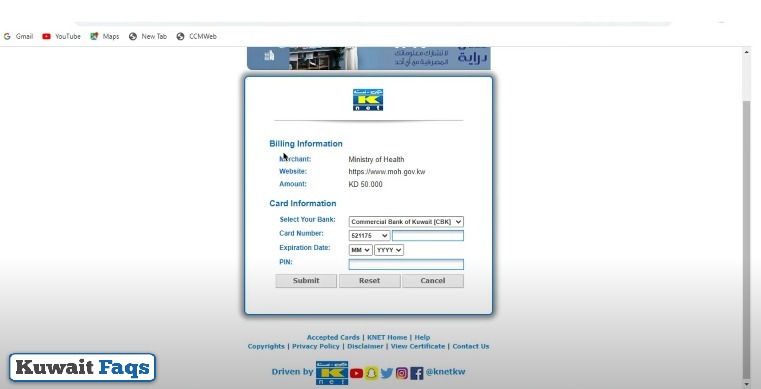This screenshot has height=389, width=761.
Task: Open the Help link
Action: (422, 338)
